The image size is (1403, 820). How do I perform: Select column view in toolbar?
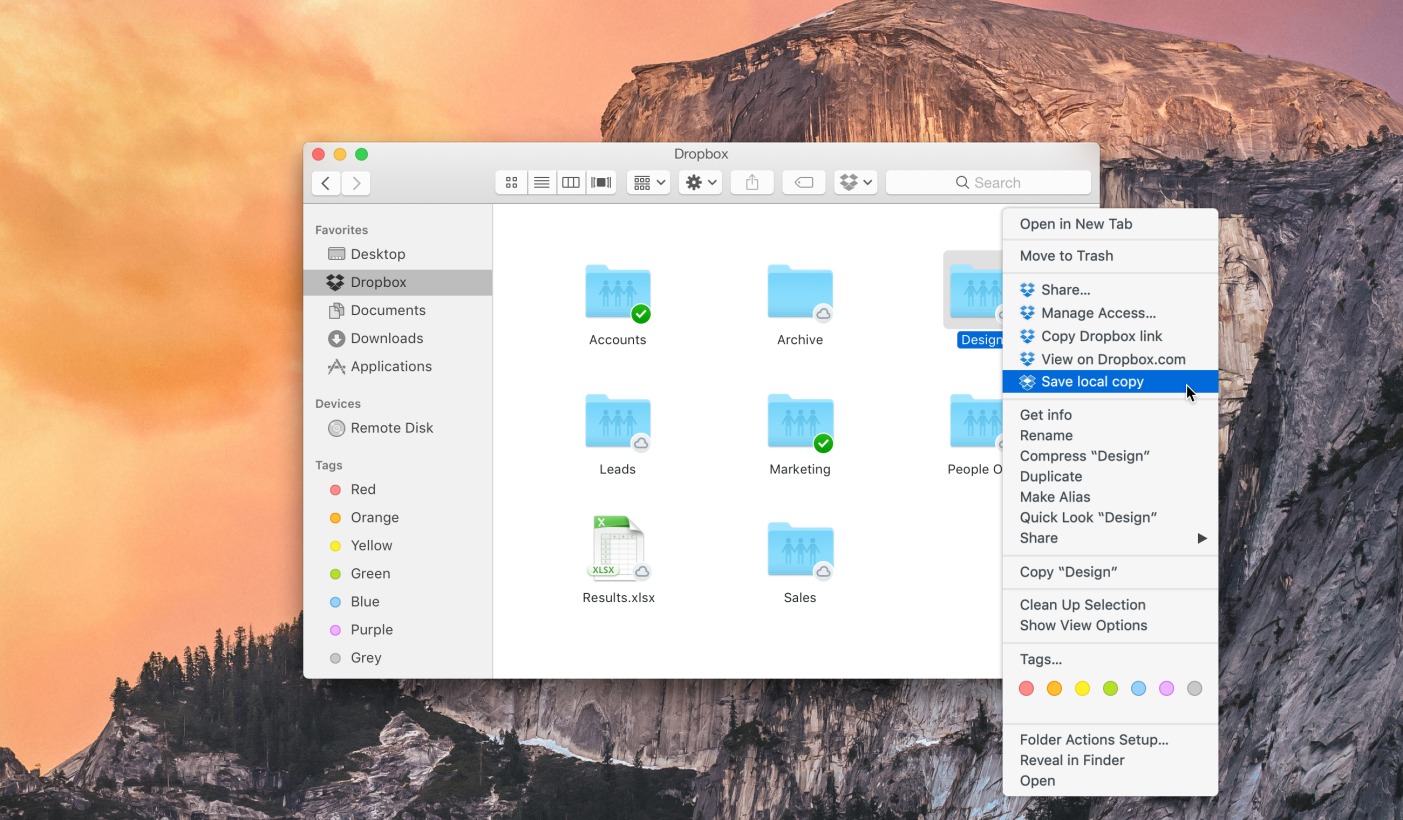coord(571,182)
